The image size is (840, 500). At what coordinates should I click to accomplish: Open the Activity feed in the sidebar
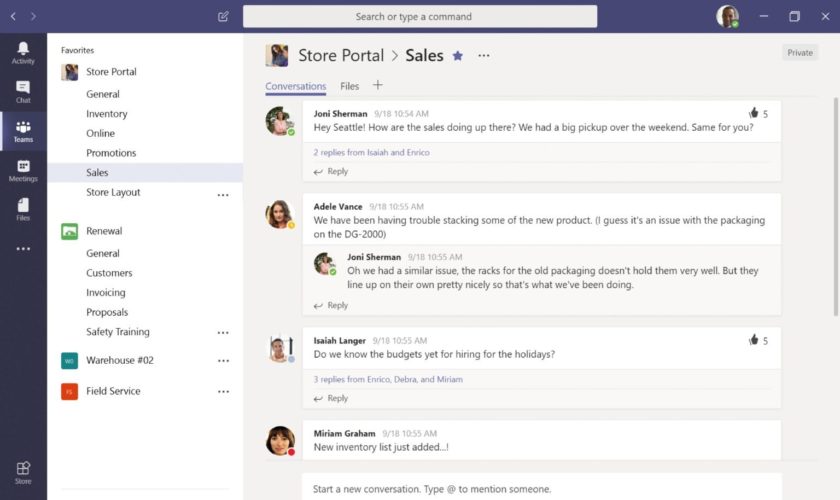pyautogui.click(x=23, y=52)
